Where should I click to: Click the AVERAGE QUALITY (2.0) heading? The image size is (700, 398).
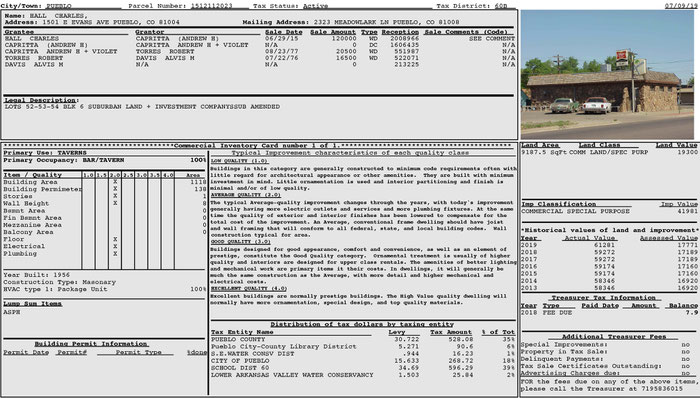pyautogui.click(x=246, y=195)
